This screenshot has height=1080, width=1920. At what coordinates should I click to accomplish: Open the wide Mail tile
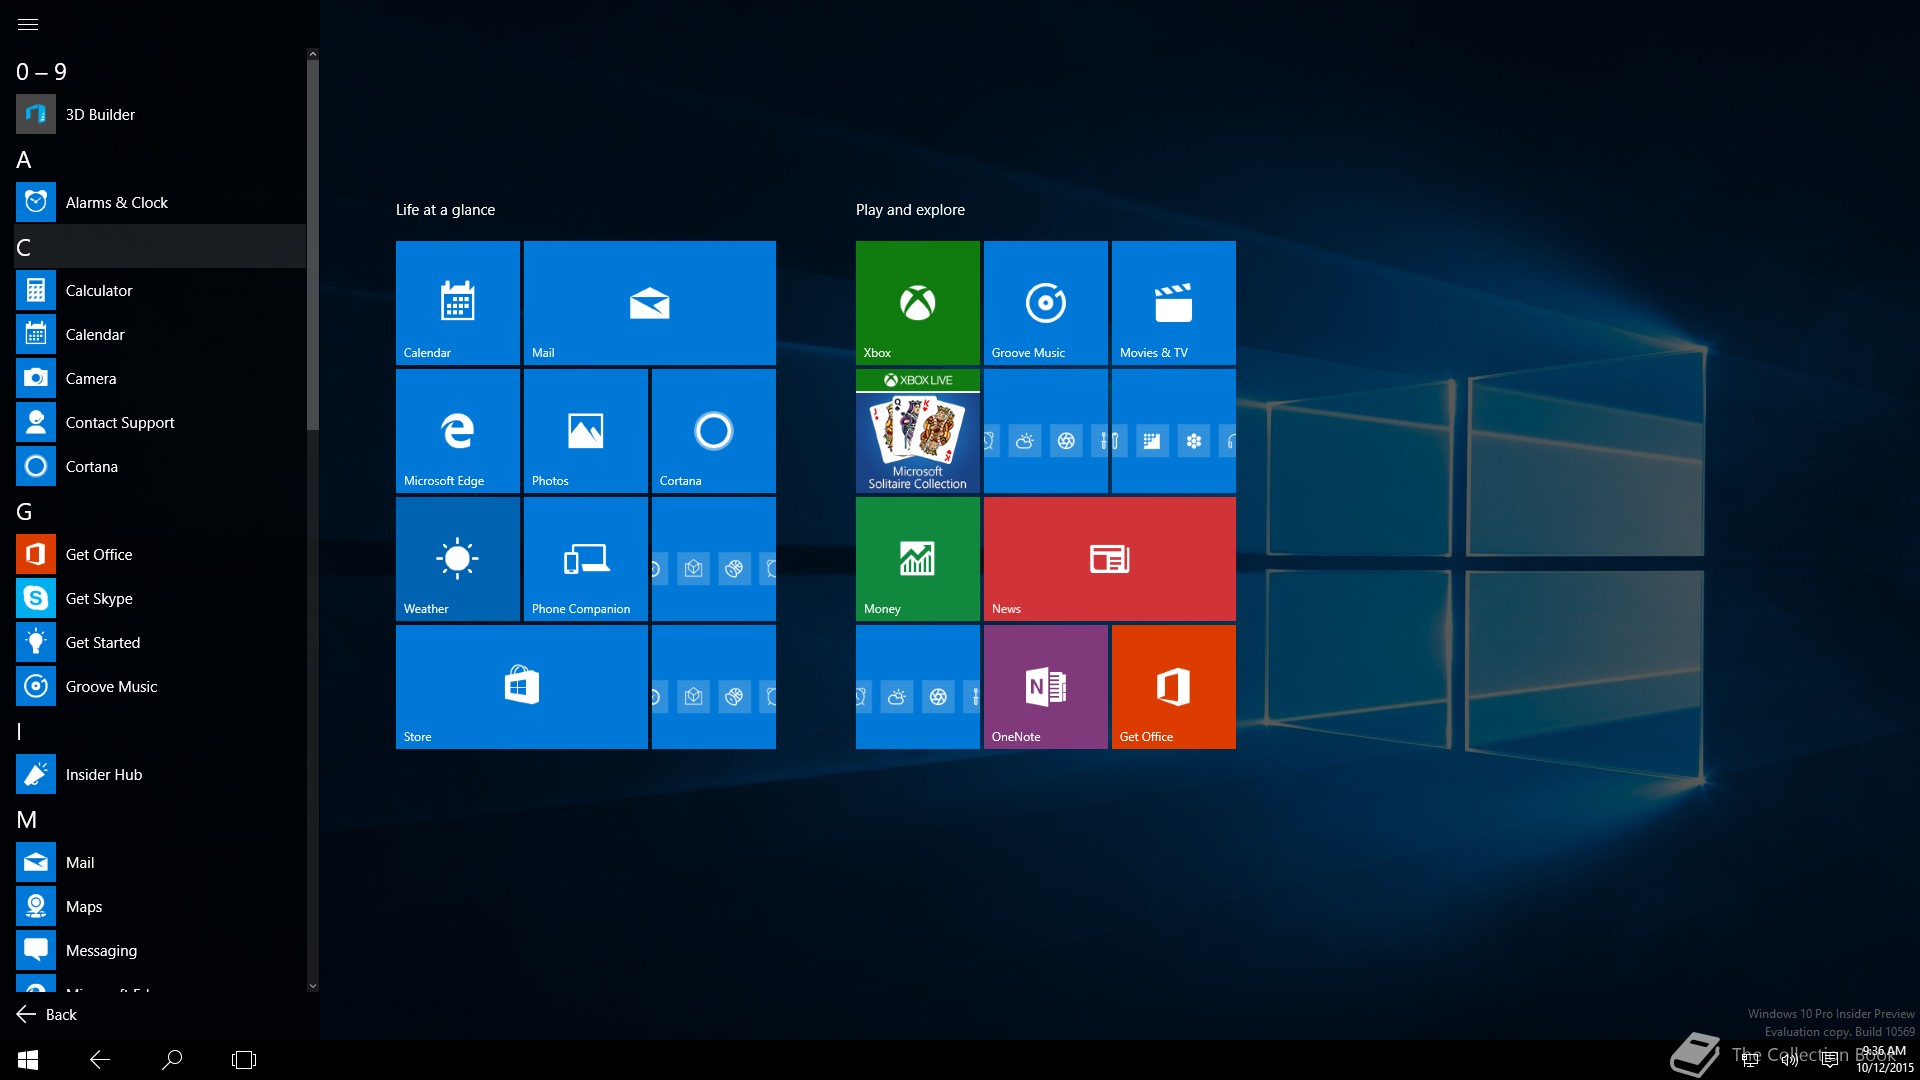pos(650,302)
